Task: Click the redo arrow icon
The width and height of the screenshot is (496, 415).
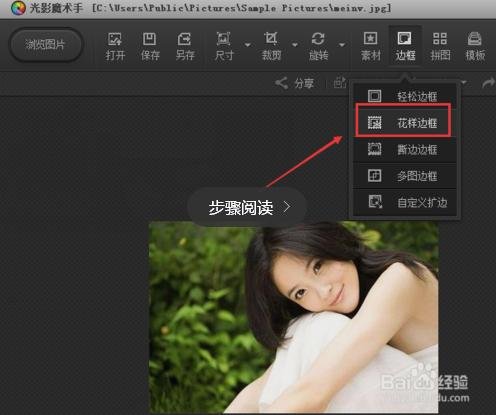Action: tap(488, 83)
